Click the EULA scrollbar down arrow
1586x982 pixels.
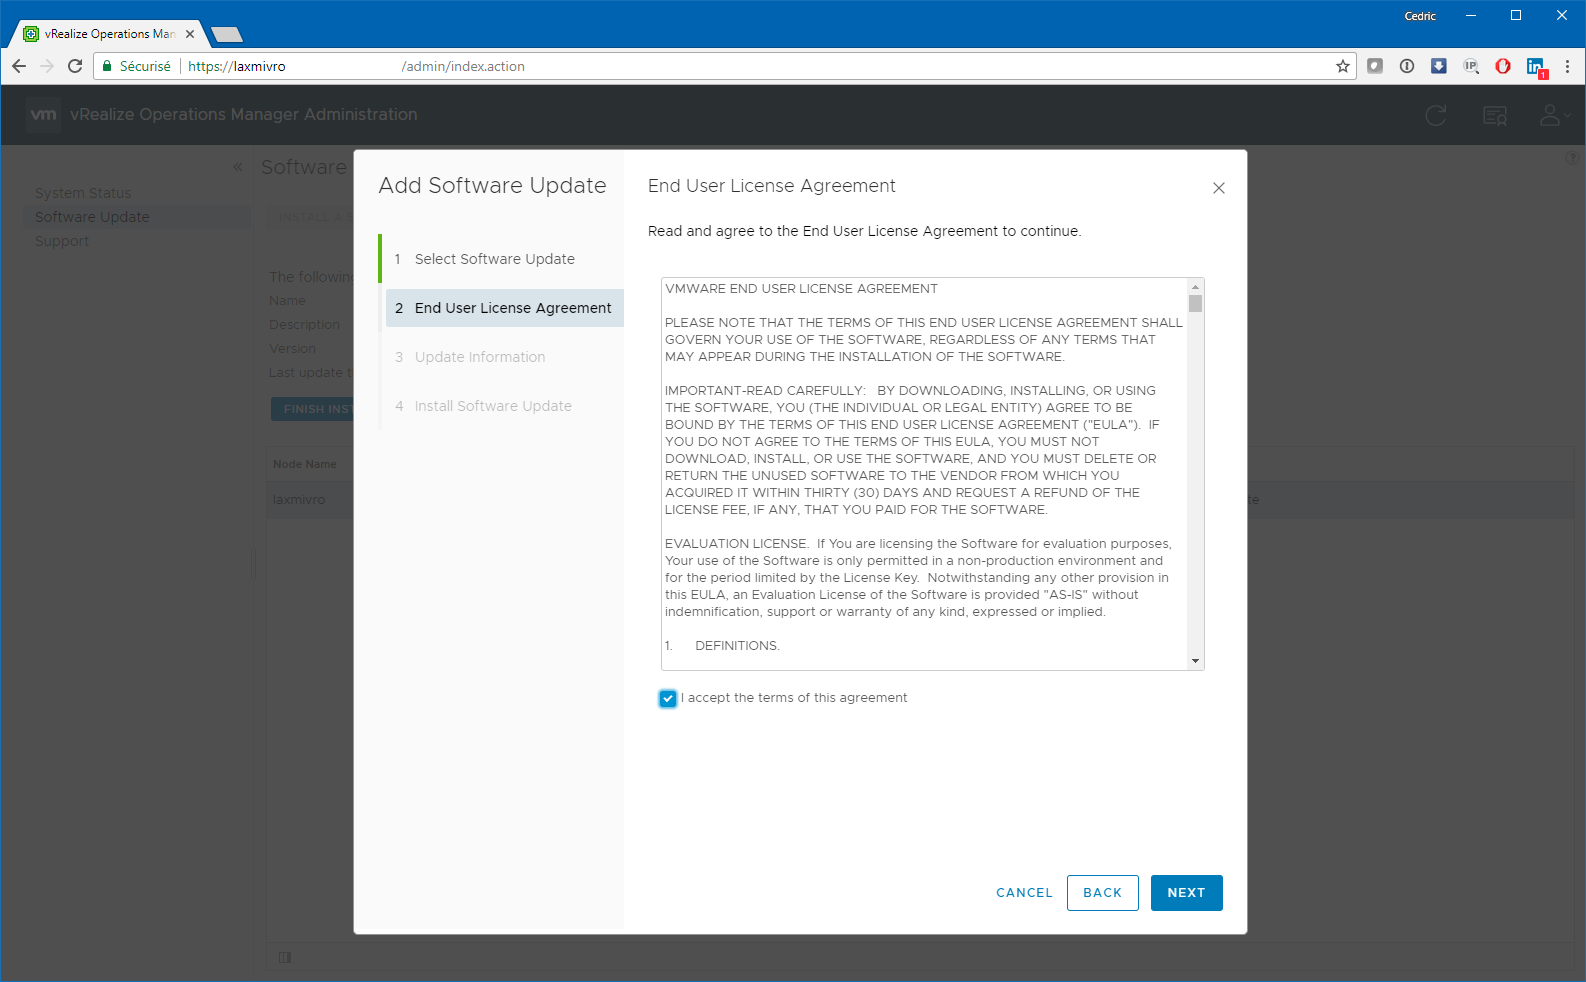(1195, 661)
